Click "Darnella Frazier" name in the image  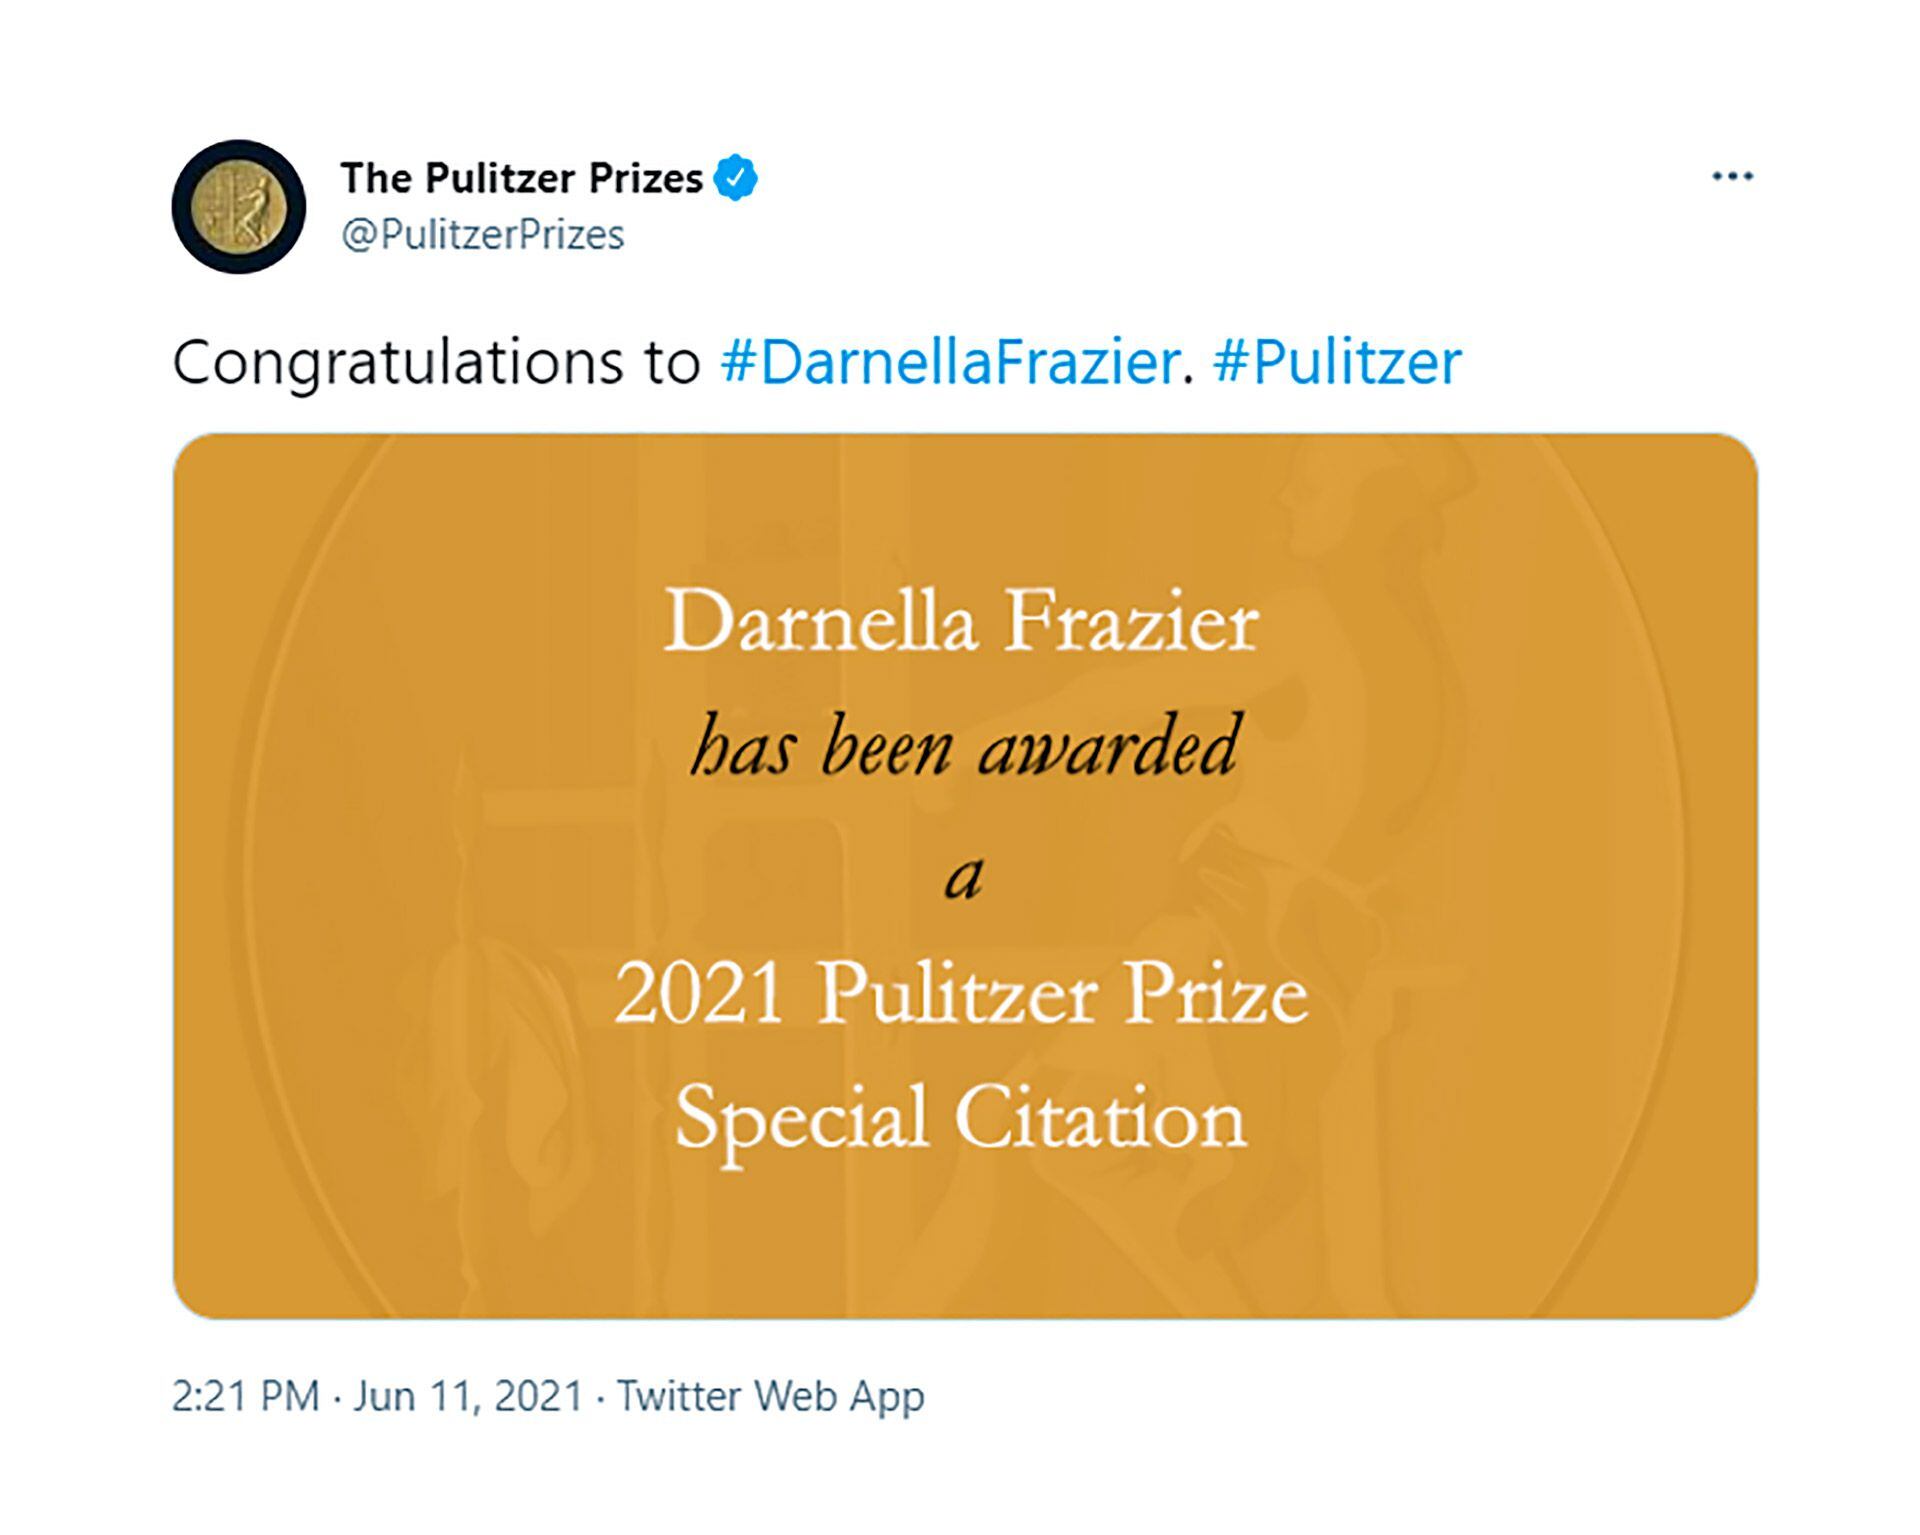pyautogui.click(x=961, y=622)
